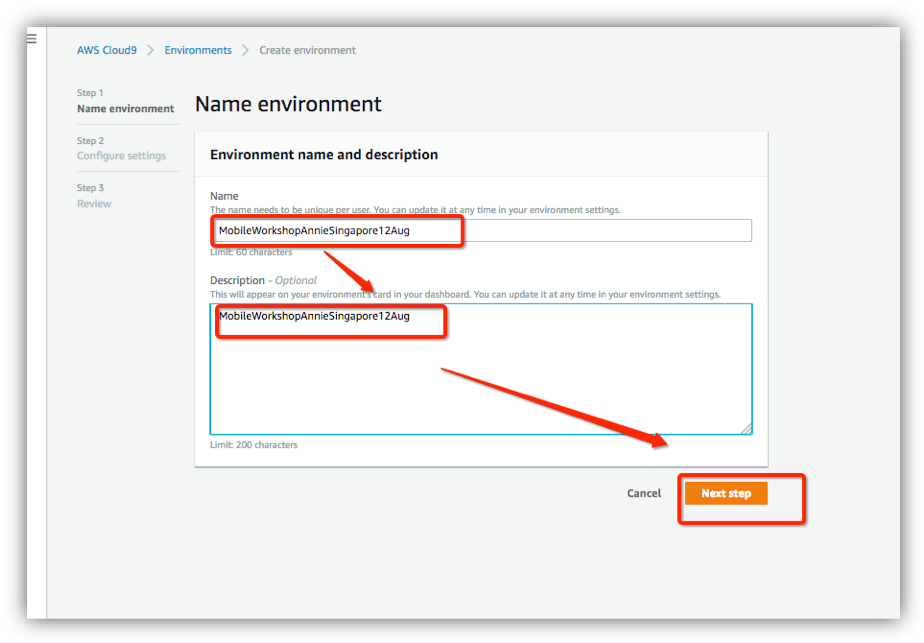Open the hamburger navigation menu
Screen dimensions: 924x643
tap(32, 39)
